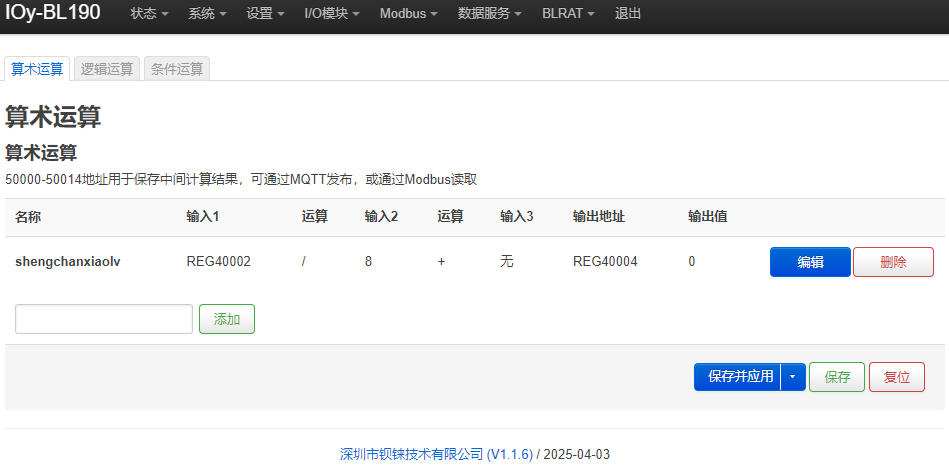Expand the Modbus menu
The width and height of the screenshot is (949, 468).
pos(409,13)
